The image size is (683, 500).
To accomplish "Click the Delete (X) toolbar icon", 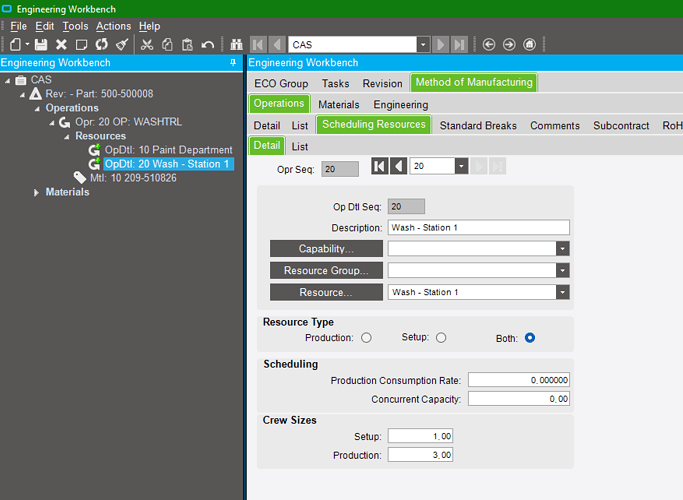I will [x=61, y=44].
